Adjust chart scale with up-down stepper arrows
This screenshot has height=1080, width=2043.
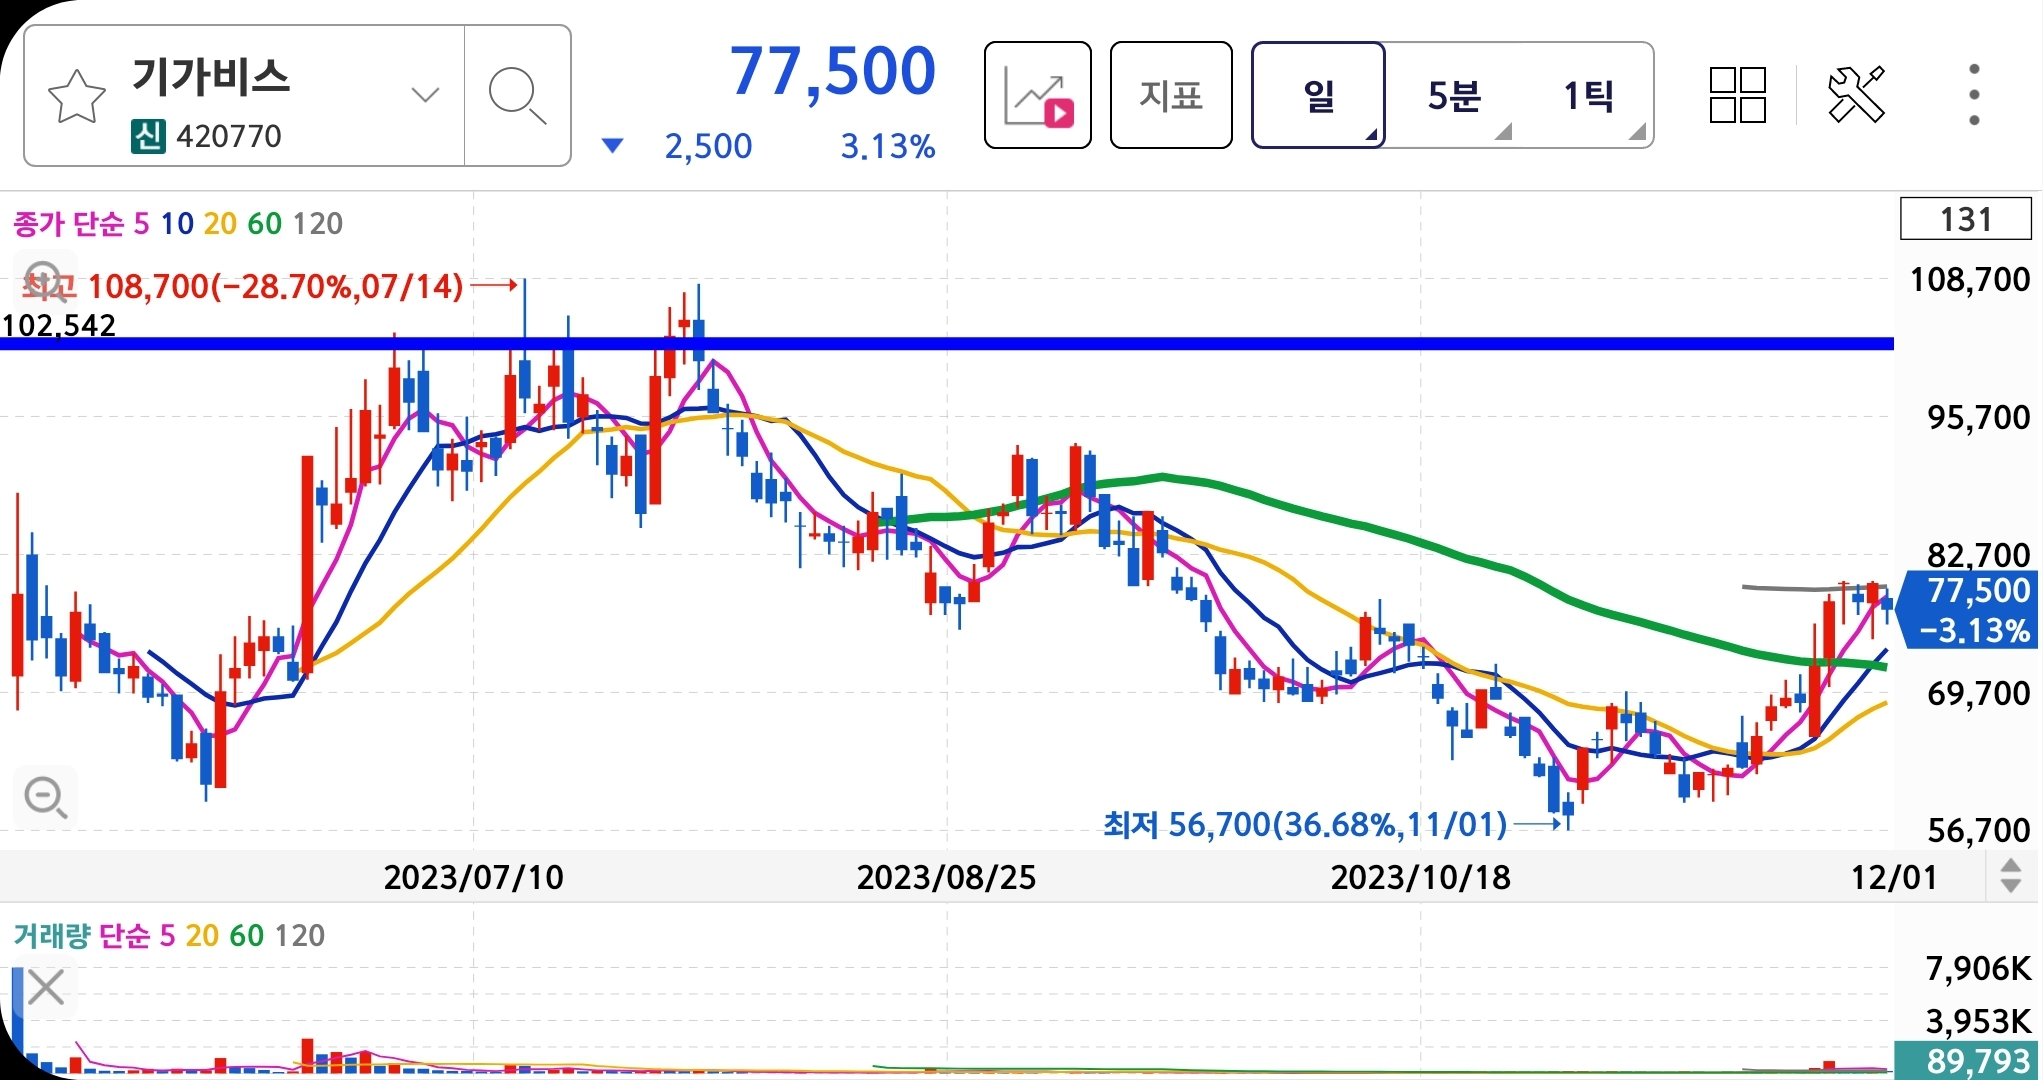(2011, 877)
